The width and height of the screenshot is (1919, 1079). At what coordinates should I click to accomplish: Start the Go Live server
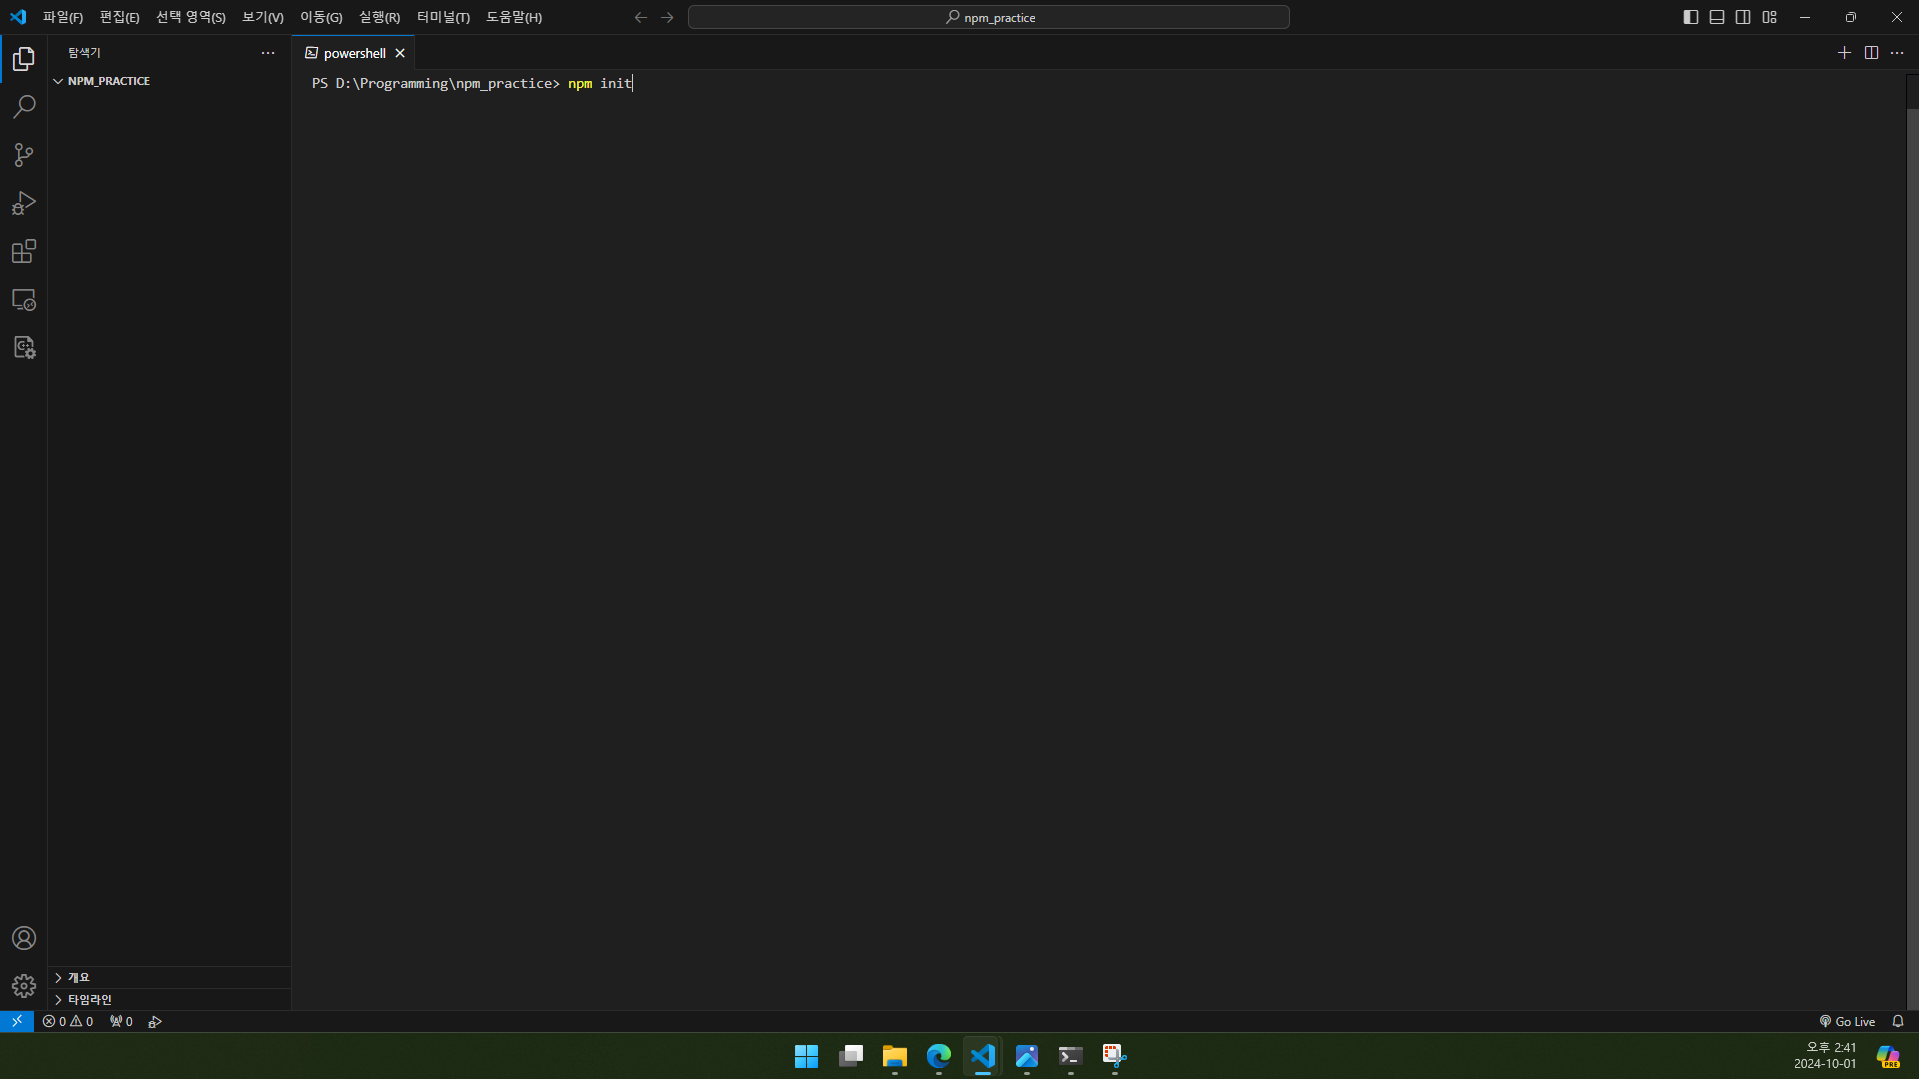pos(1847,1021)
